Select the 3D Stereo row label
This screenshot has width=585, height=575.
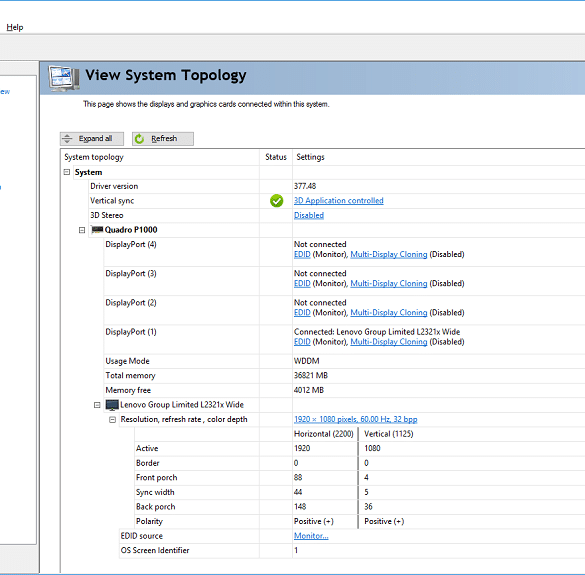pos(106,215)
